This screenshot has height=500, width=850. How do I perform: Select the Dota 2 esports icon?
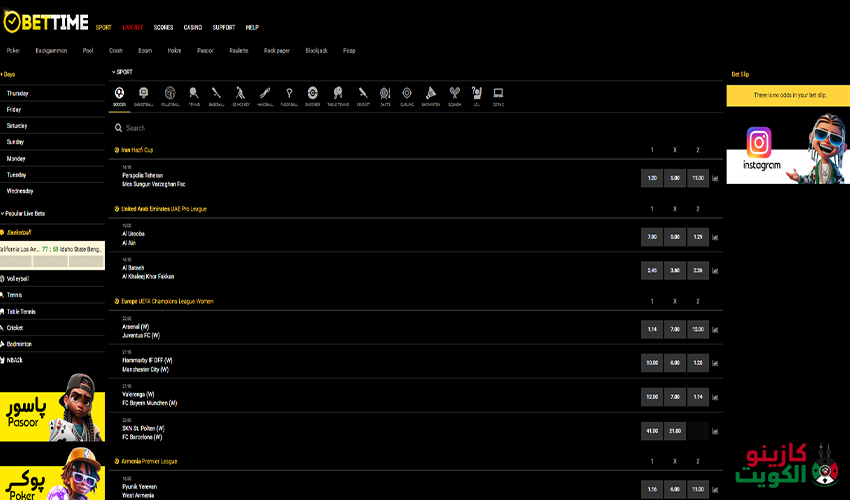[498, 95]
